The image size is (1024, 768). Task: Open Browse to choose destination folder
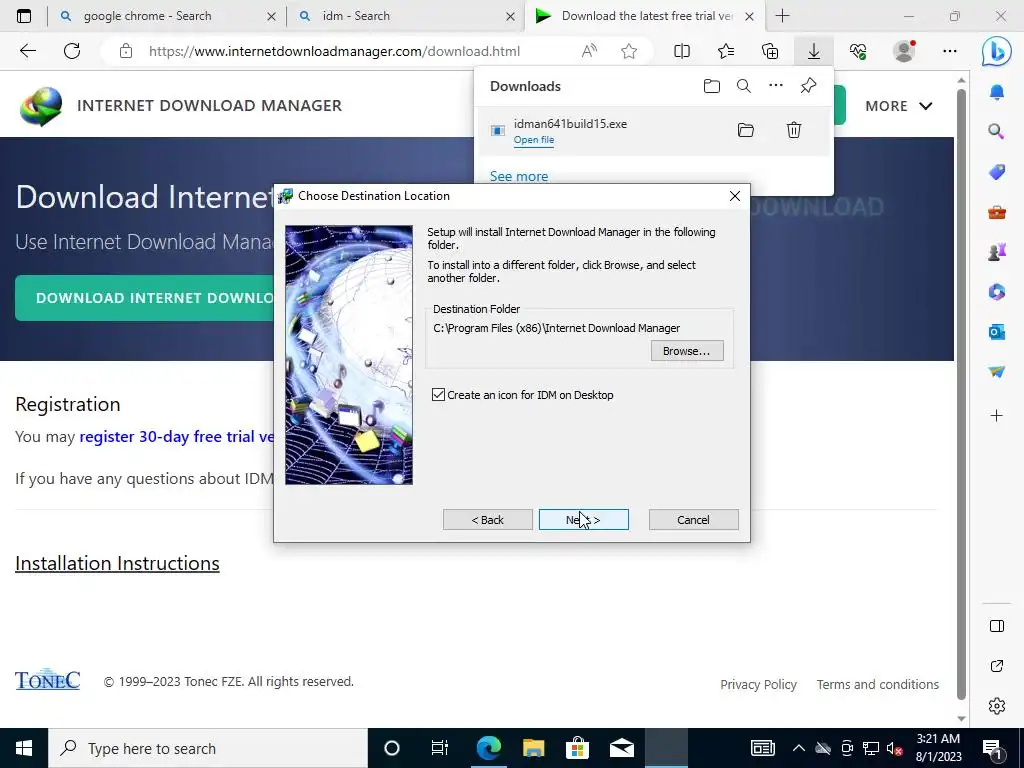[686, 351]
